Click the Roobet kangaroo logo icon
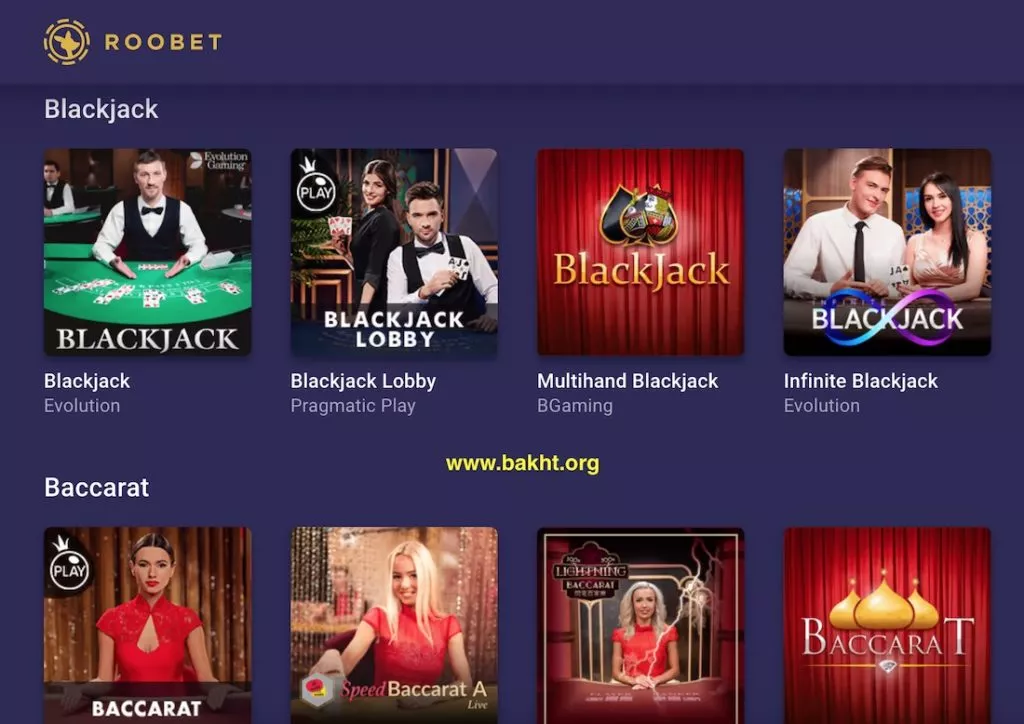The image size is (1024, 724). tap(66, 42)
